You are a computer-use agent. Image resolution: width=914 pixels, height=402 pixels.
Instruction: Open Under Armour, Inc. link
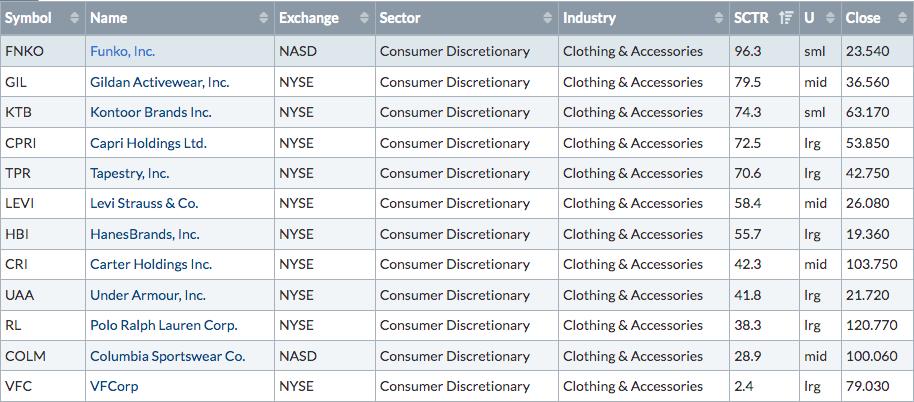tap(147, 295)
